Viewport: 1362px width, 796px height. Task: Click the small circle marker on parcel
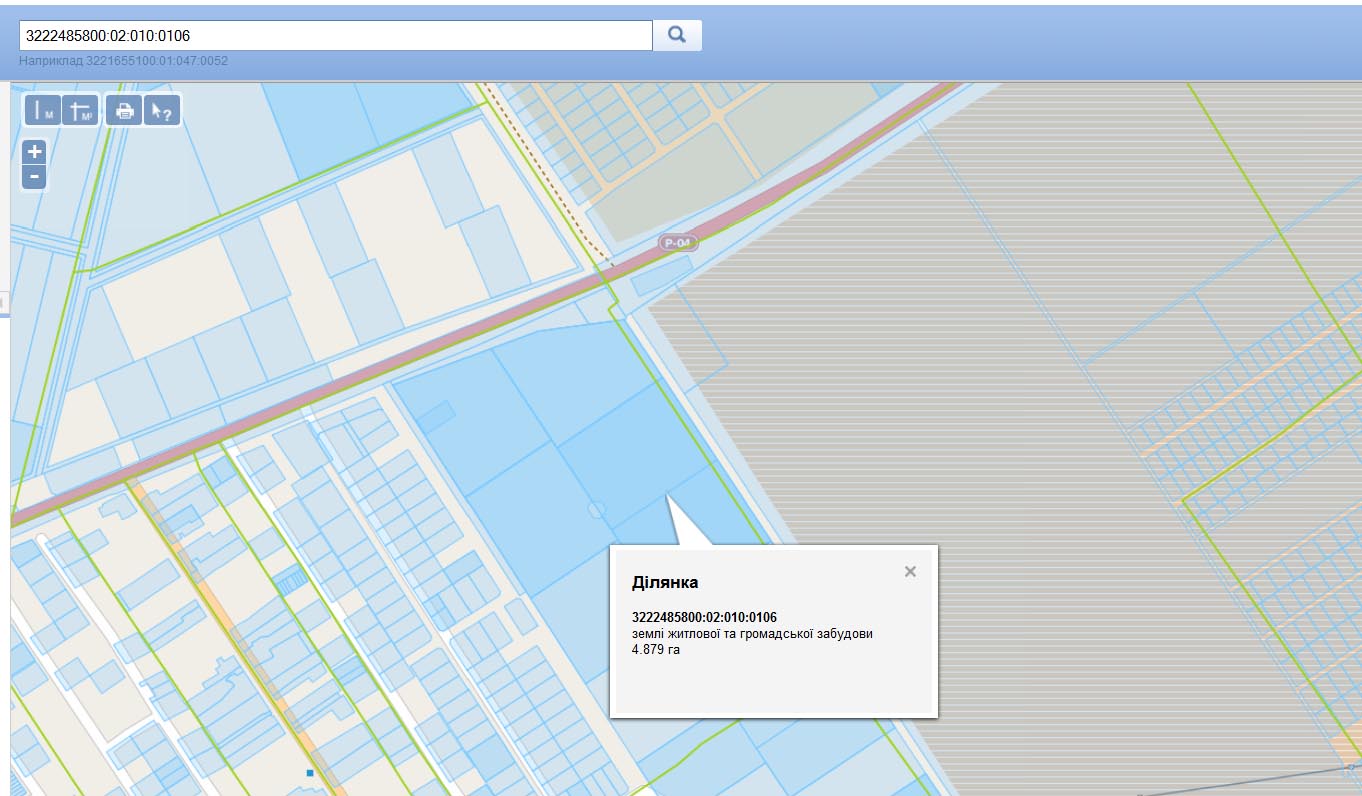(596, 510)
